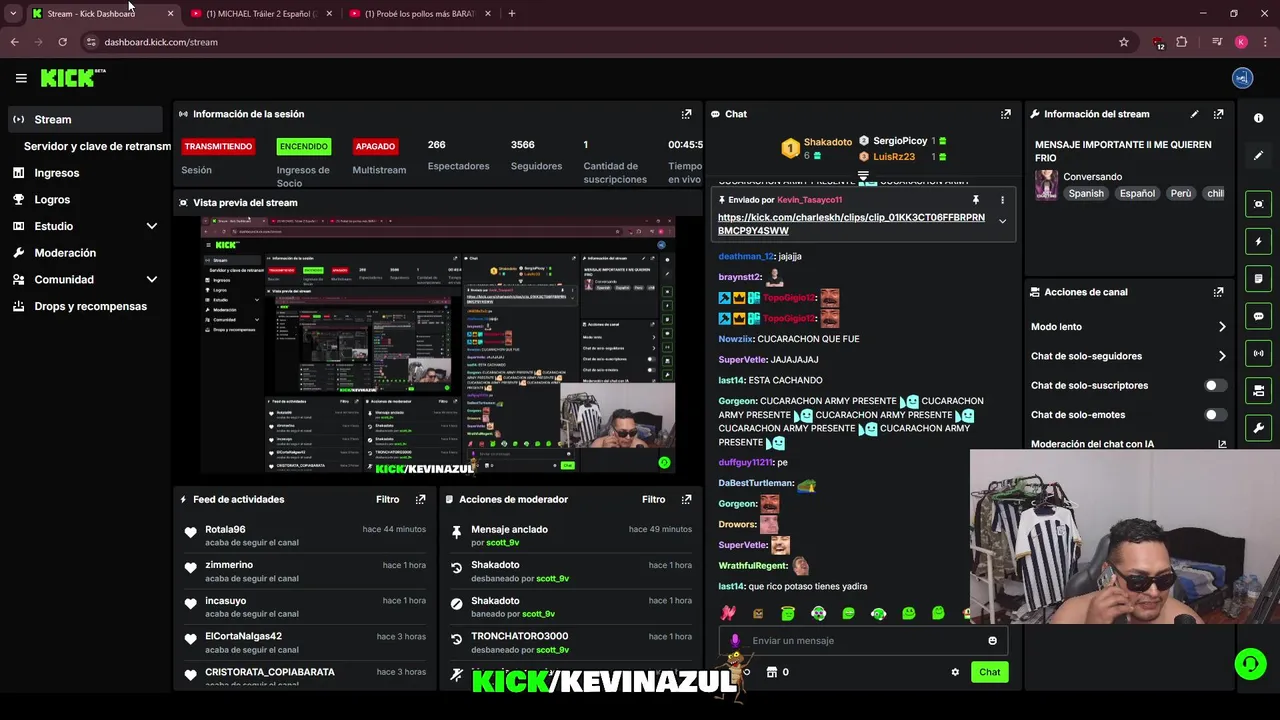The height and width of the screenshot is (720, 1280).
Task: Click the shop icon below message box
Action: tap(771, 672)
